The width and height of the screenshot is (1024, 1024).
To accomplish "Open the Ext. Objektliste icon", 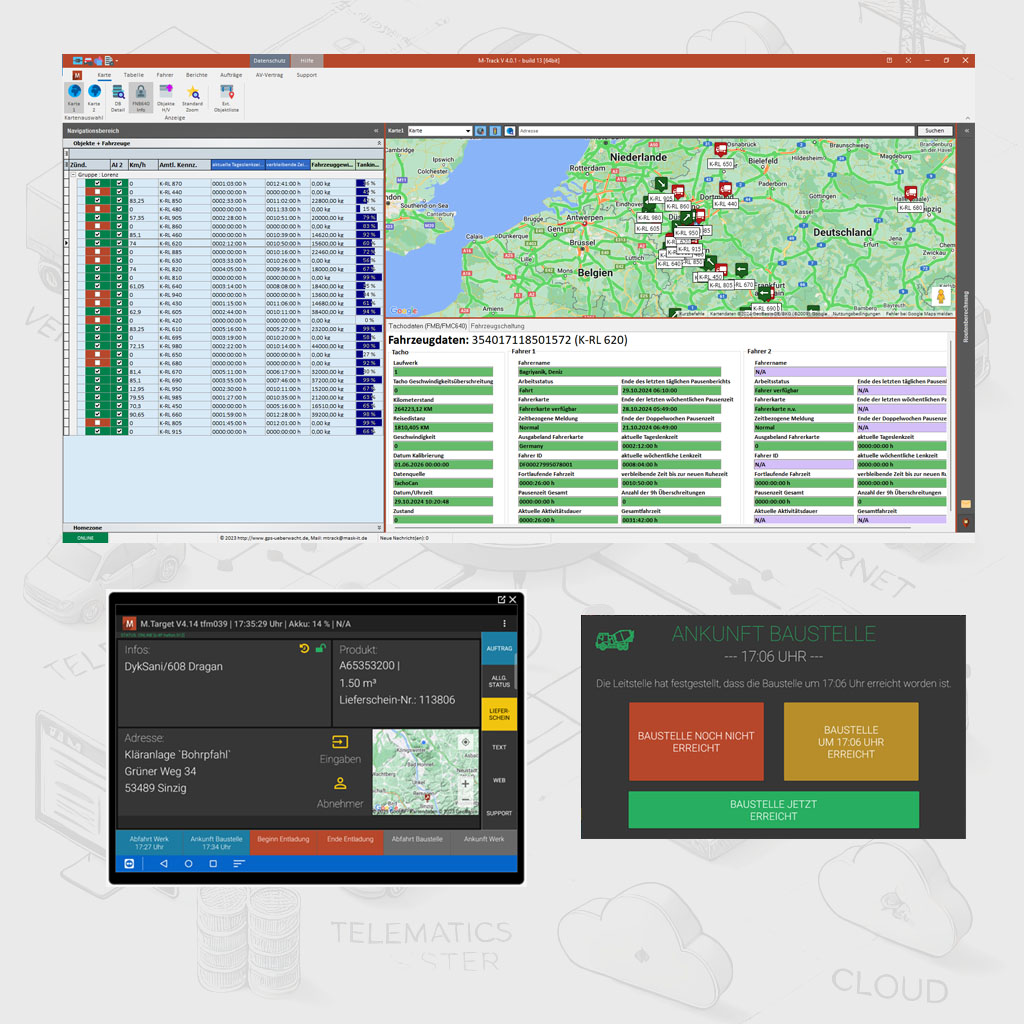I will 226,91.
